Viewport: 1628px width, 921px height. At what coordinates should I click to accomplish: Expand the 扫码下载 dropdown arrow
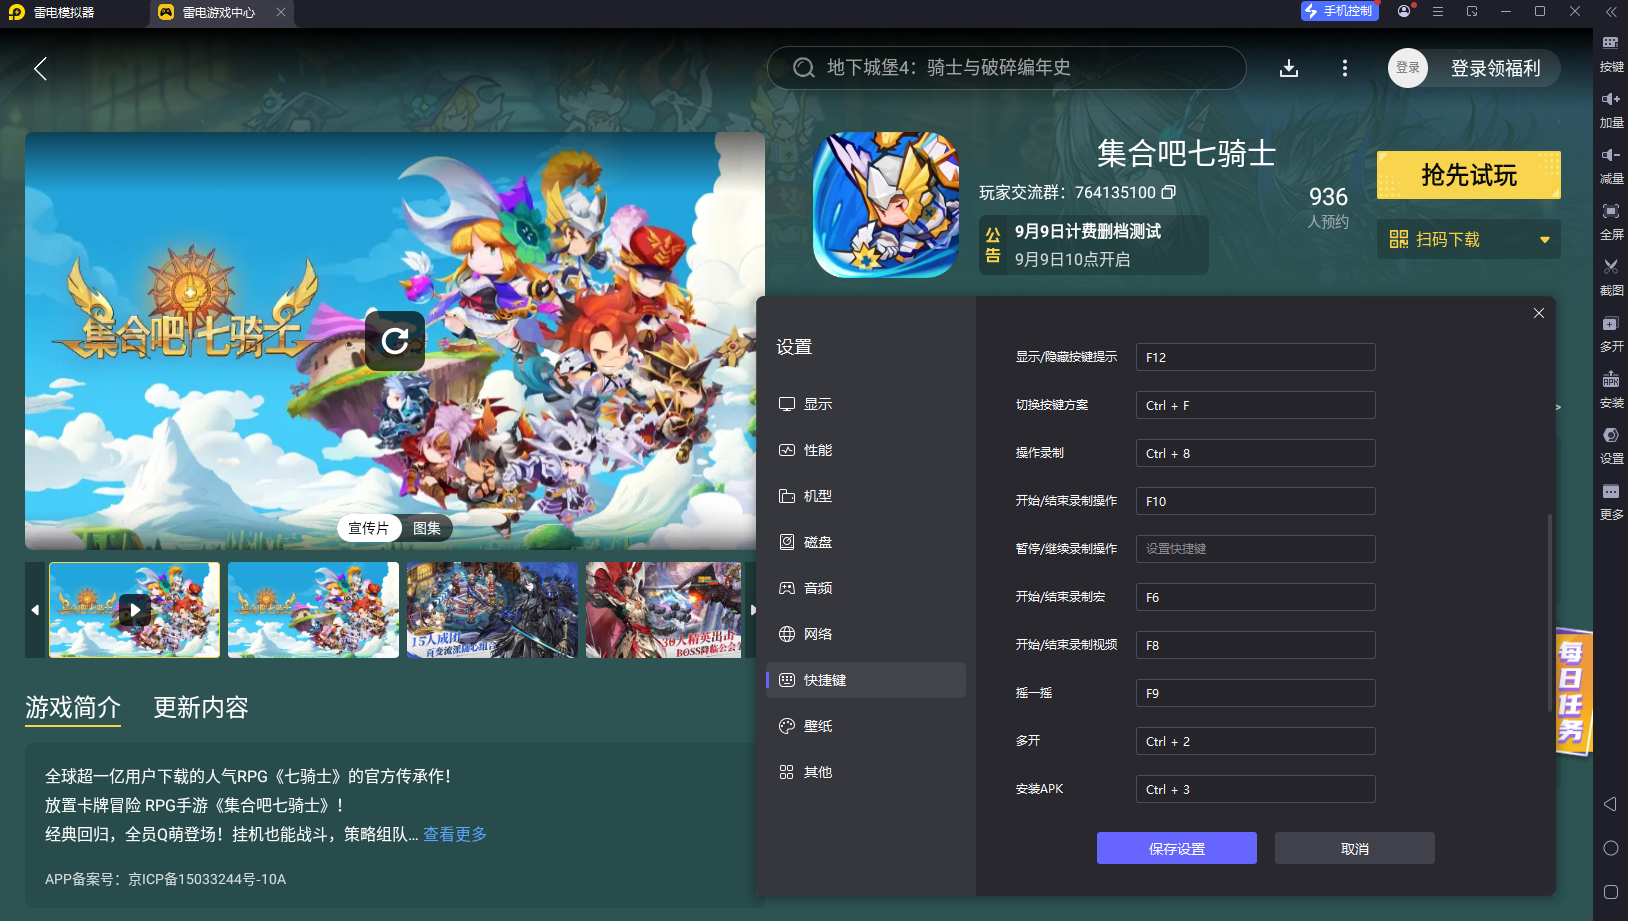pyautogui.click(x=1544, y=240)
